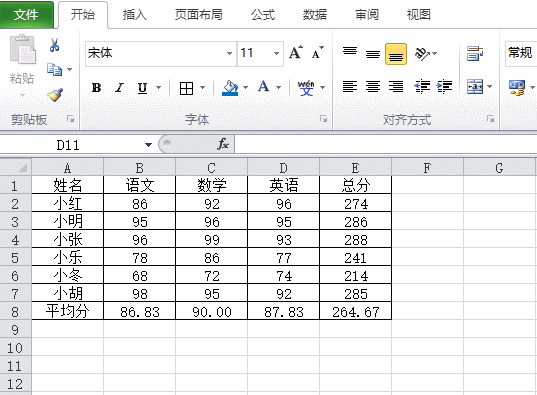Viewport: 537px width, 395px height.
Task: Open number format dropdown 常规
Action: pyautogui.click(x=521, y=53)
